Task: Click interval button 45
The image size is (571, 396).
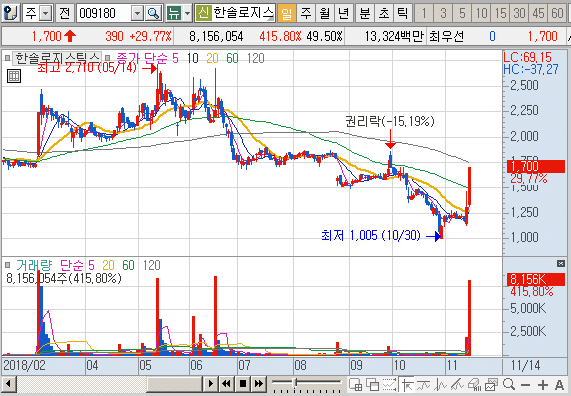Action: pyautogui.click(x=538, y=13)
